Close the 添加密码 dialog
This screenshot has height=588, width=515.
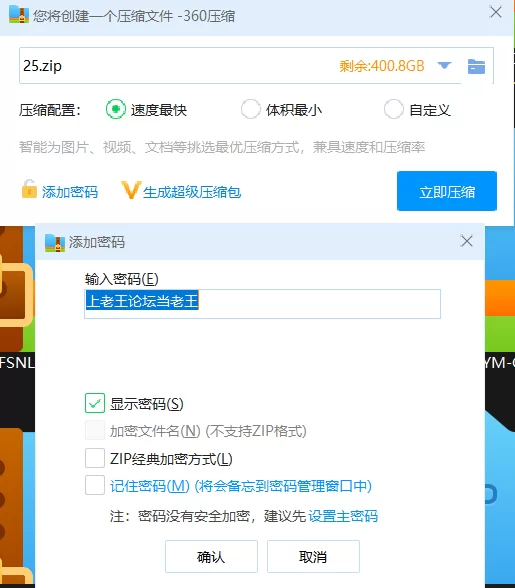467,241
